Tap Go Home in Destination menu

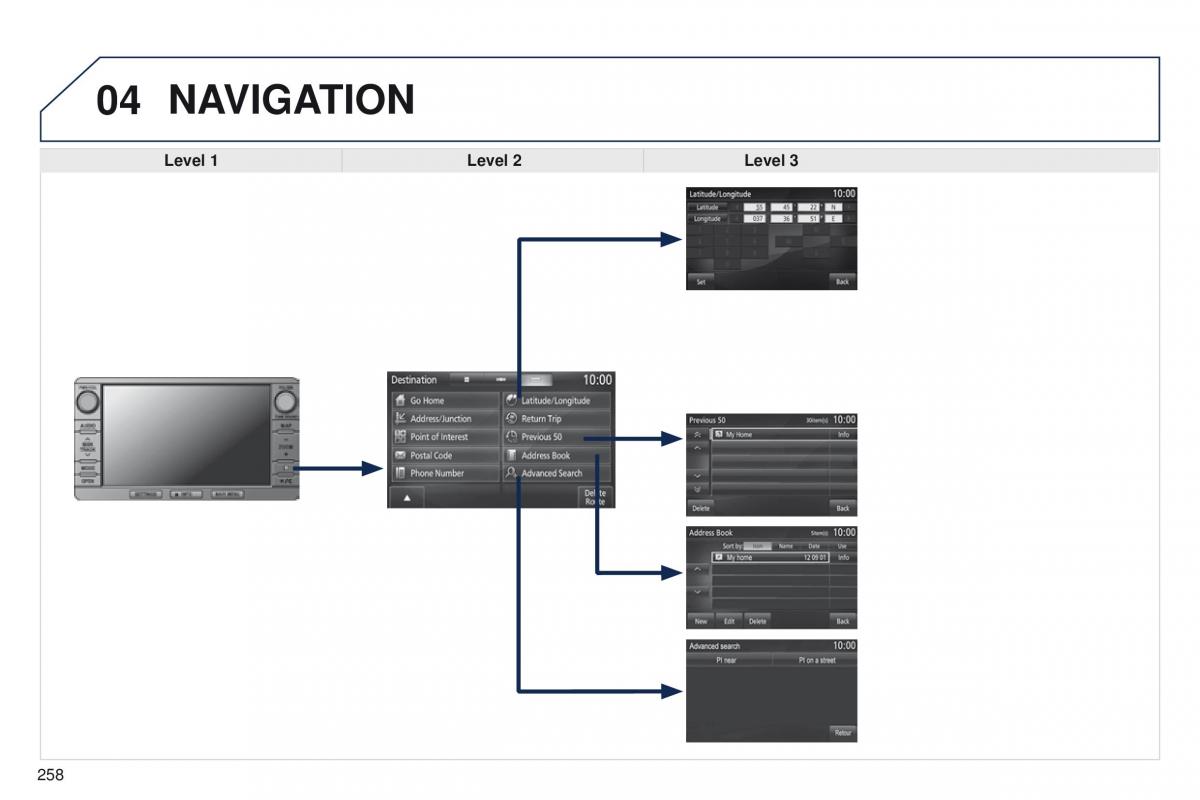[445, 400]
